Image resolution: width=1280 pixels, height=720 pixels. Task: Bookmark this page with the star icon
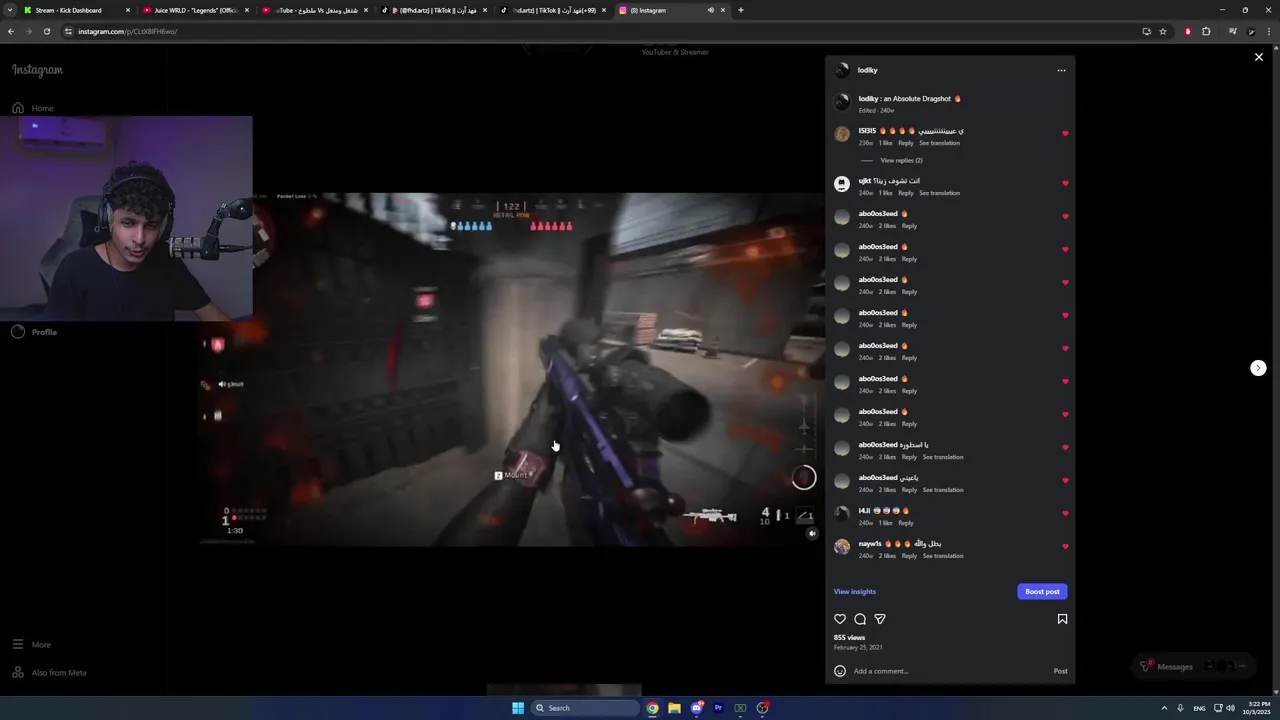point(1163,31)
